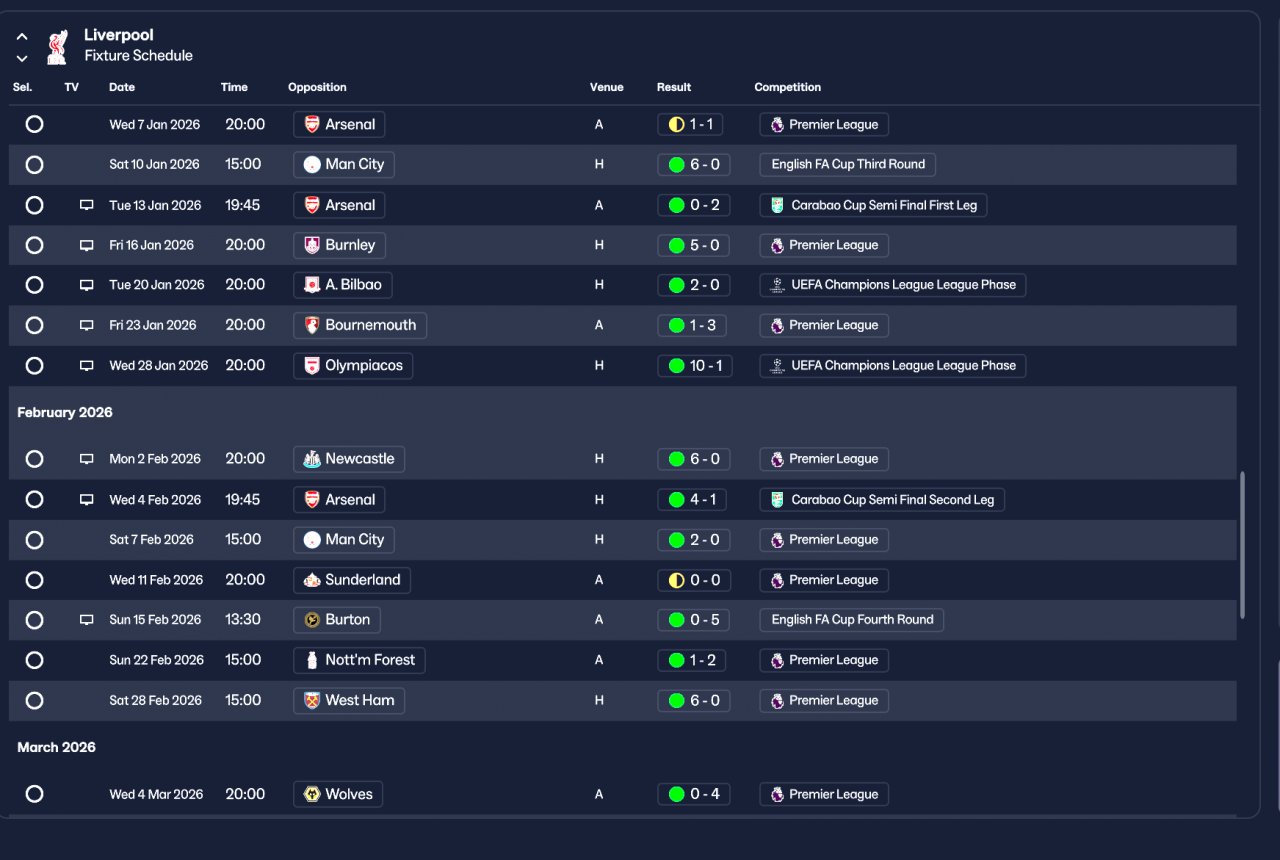
Task: Click Champions League logo in A. Bilbao row
Action: coord(777,285)
